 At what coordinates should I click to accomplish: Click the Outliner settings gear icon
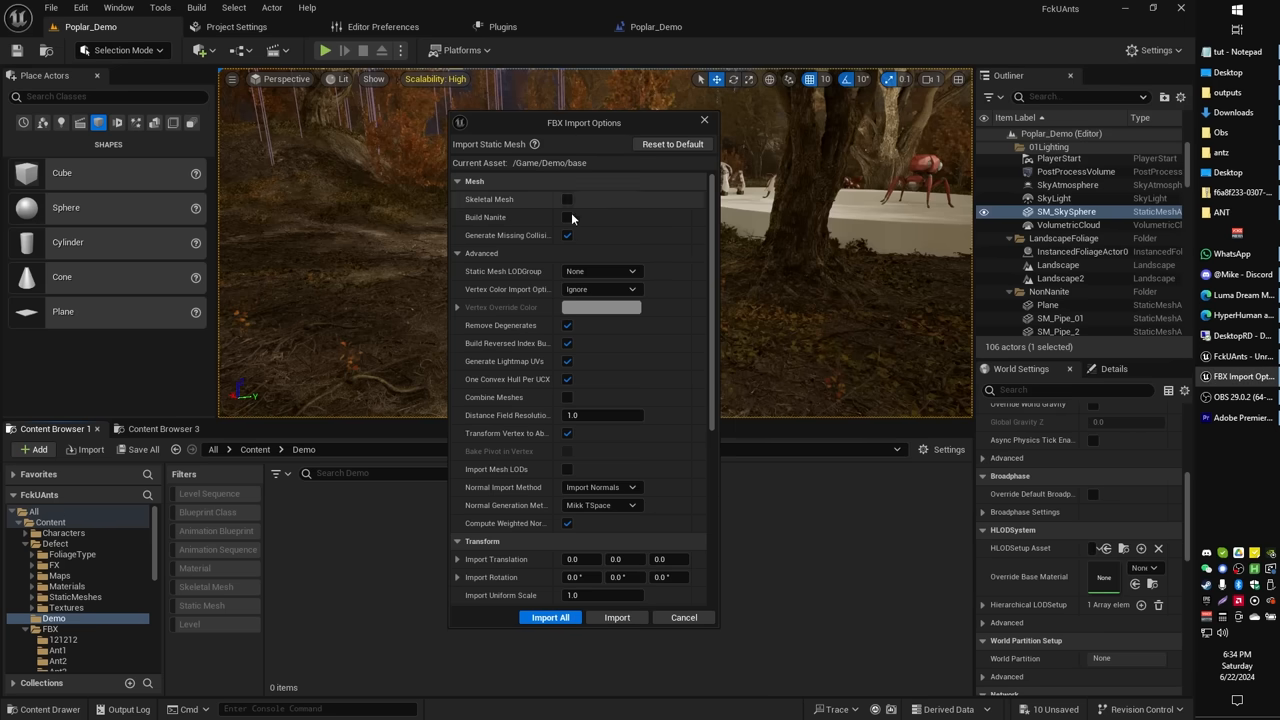pos(1180,97)
